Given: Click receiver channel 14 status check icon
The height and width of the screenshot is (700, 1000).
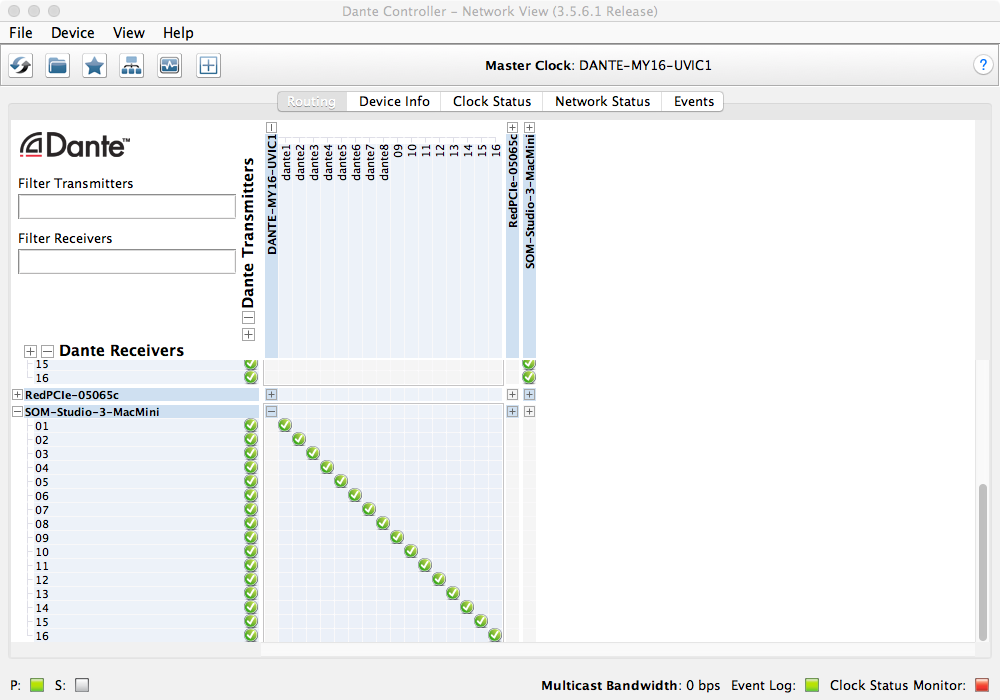Looking at the screenshot, I should [x=251, y=608].
